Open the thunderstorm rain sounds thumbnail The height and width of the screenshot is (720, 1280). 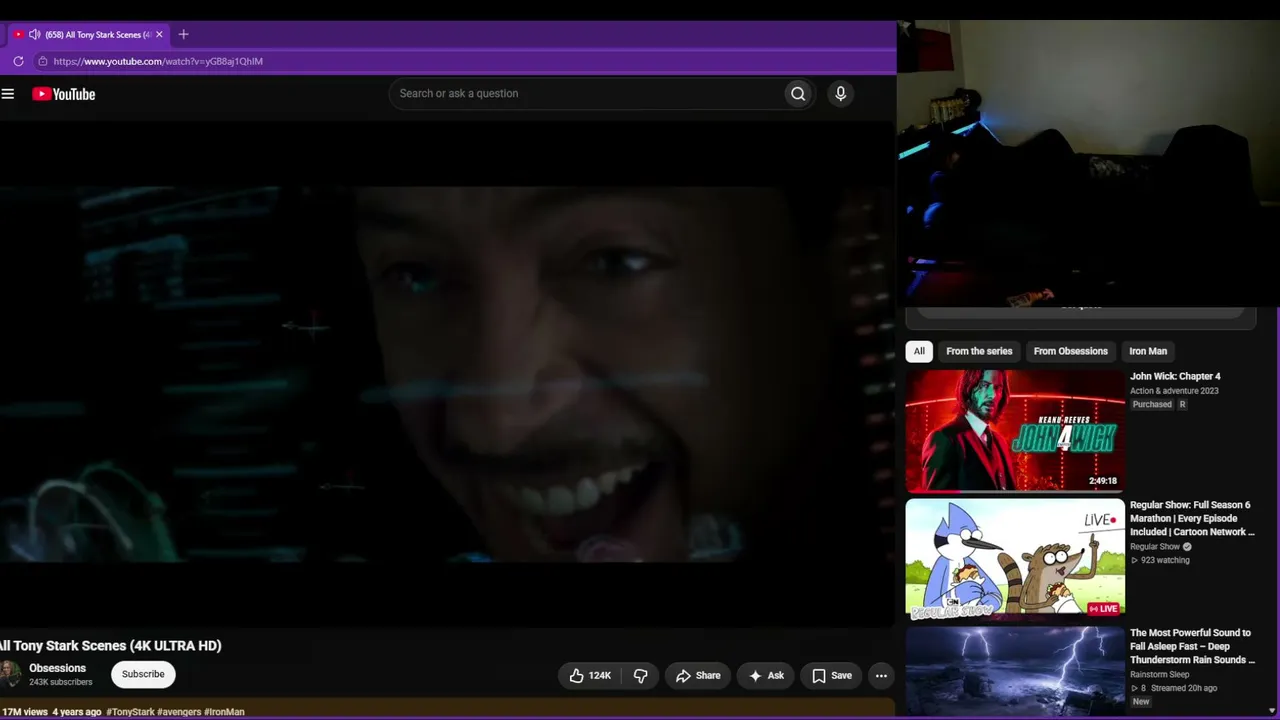[1015, 672]
